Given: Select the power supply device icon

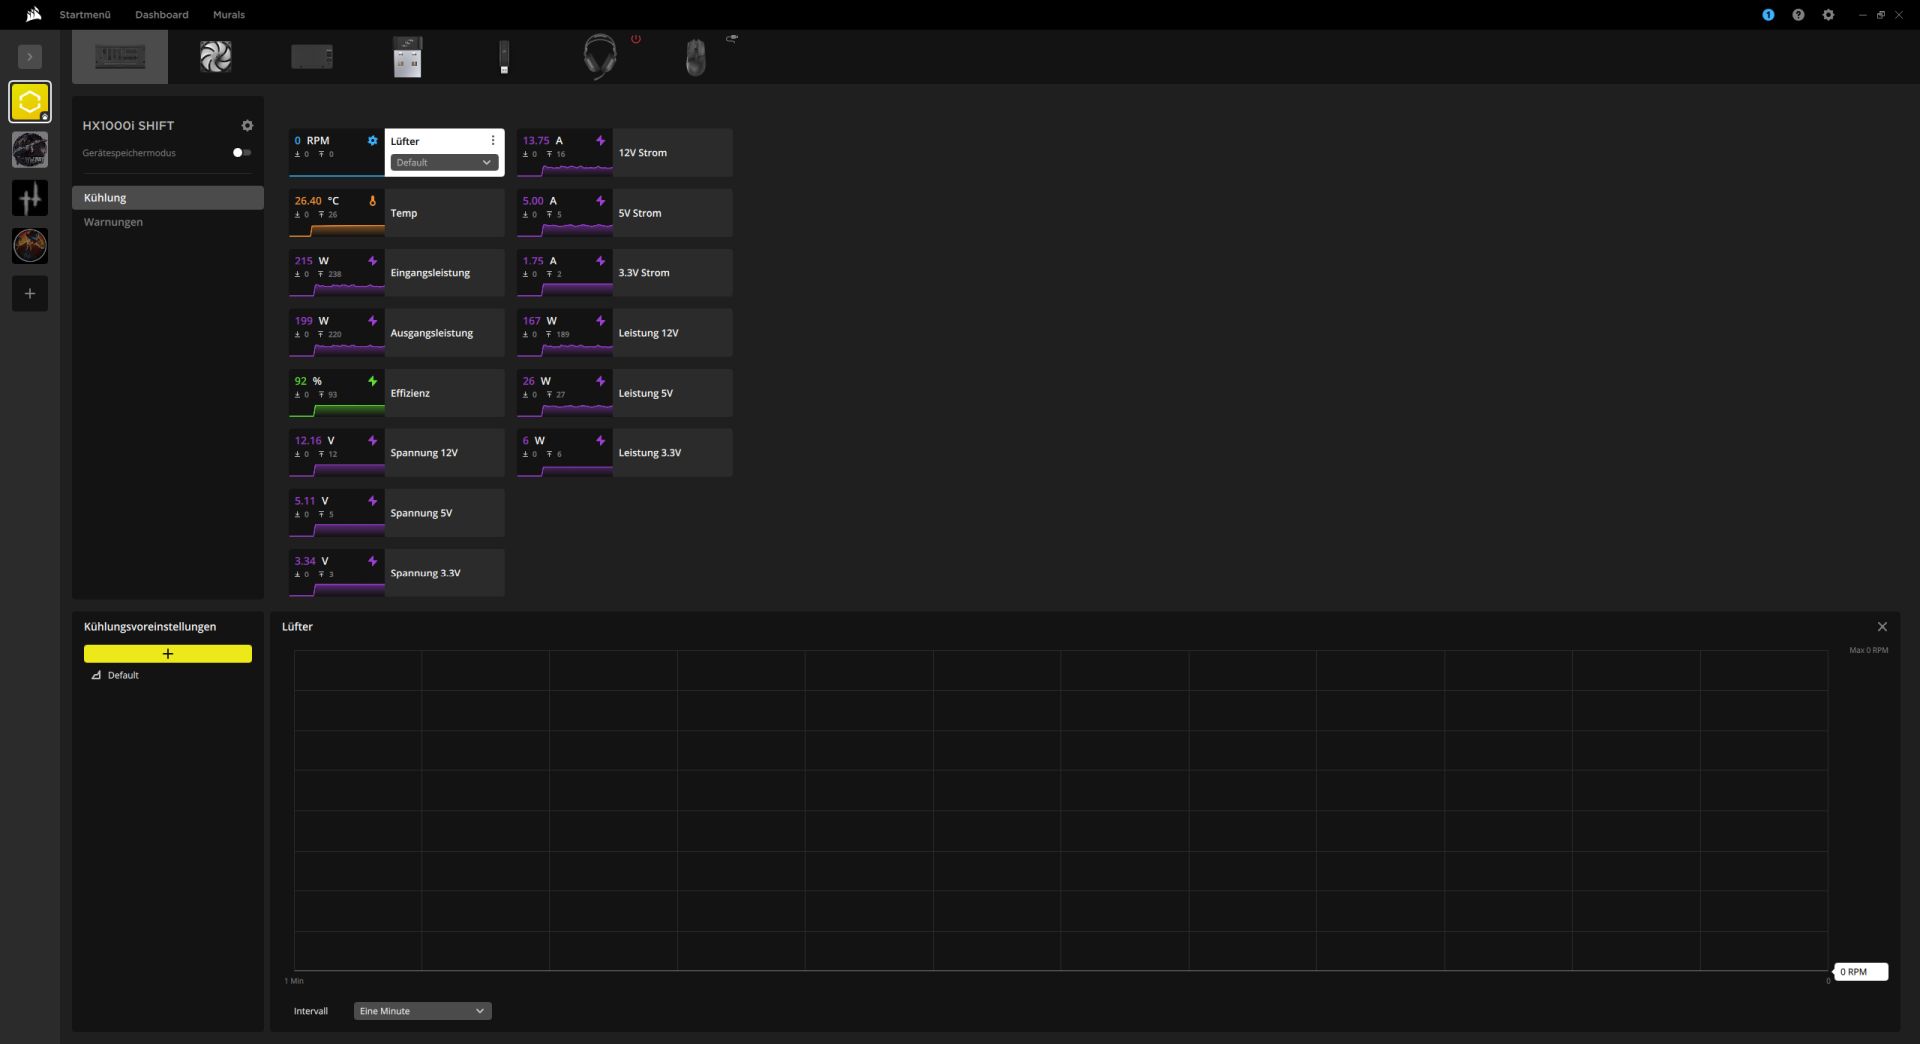Looking at the screenshot, I should (120, 57).
